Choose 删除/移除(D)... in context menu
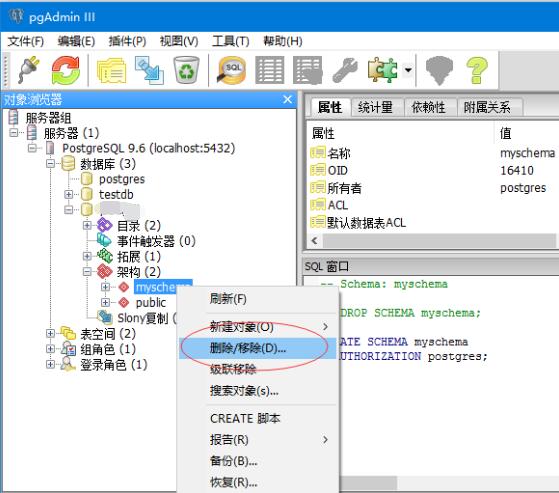 pyautogui.click(x=257, y=348)
